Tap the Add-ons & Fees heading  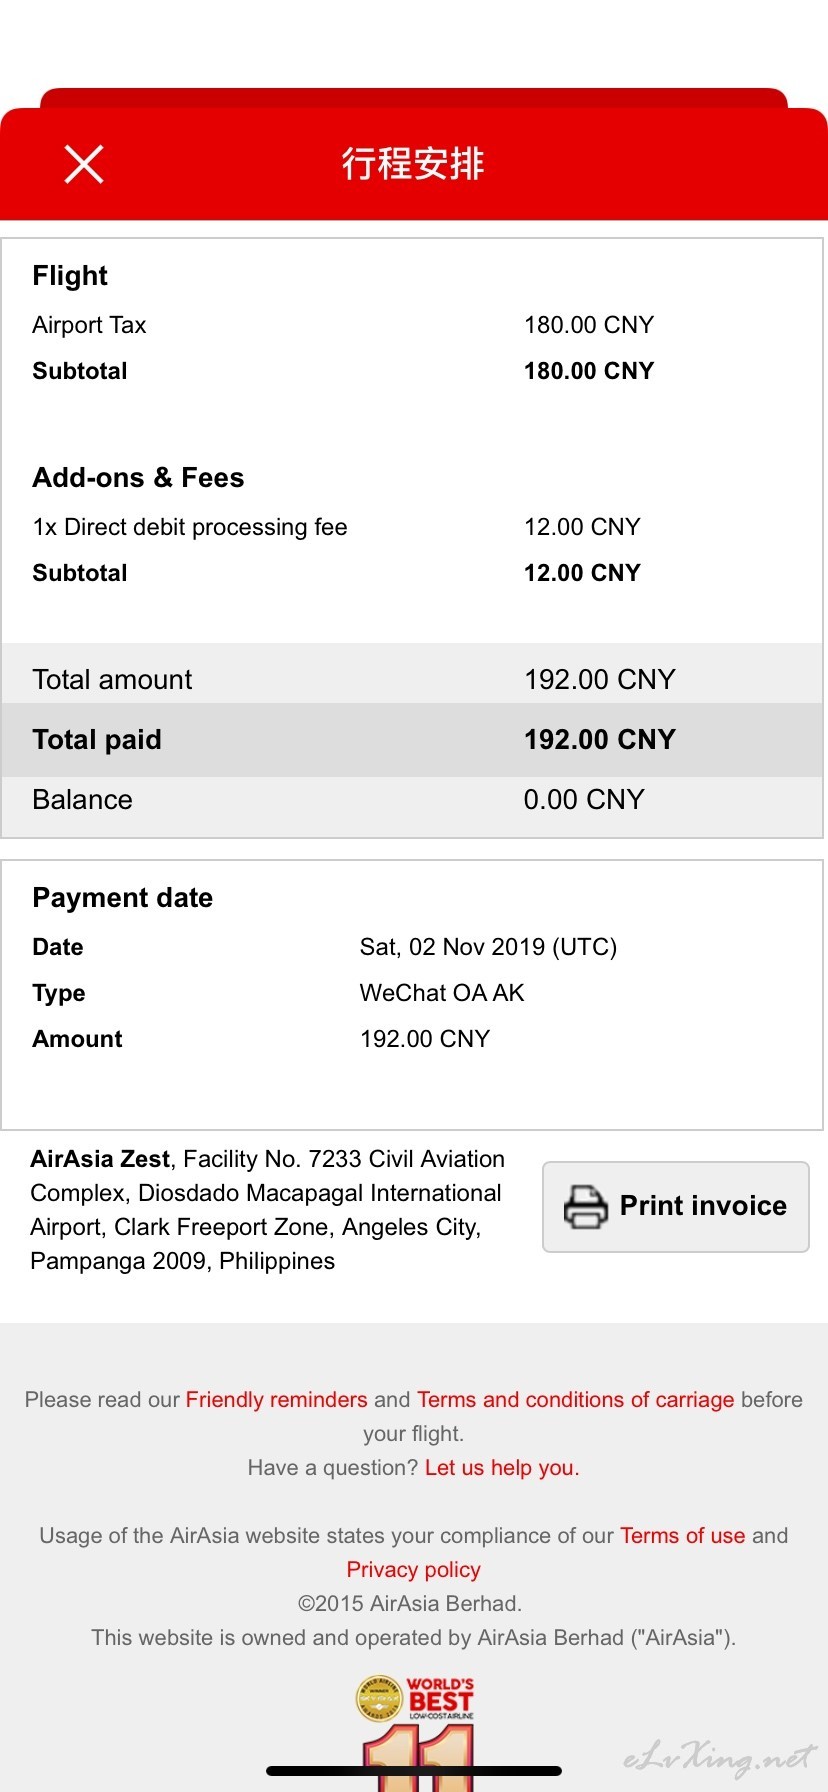pos(138,478)
